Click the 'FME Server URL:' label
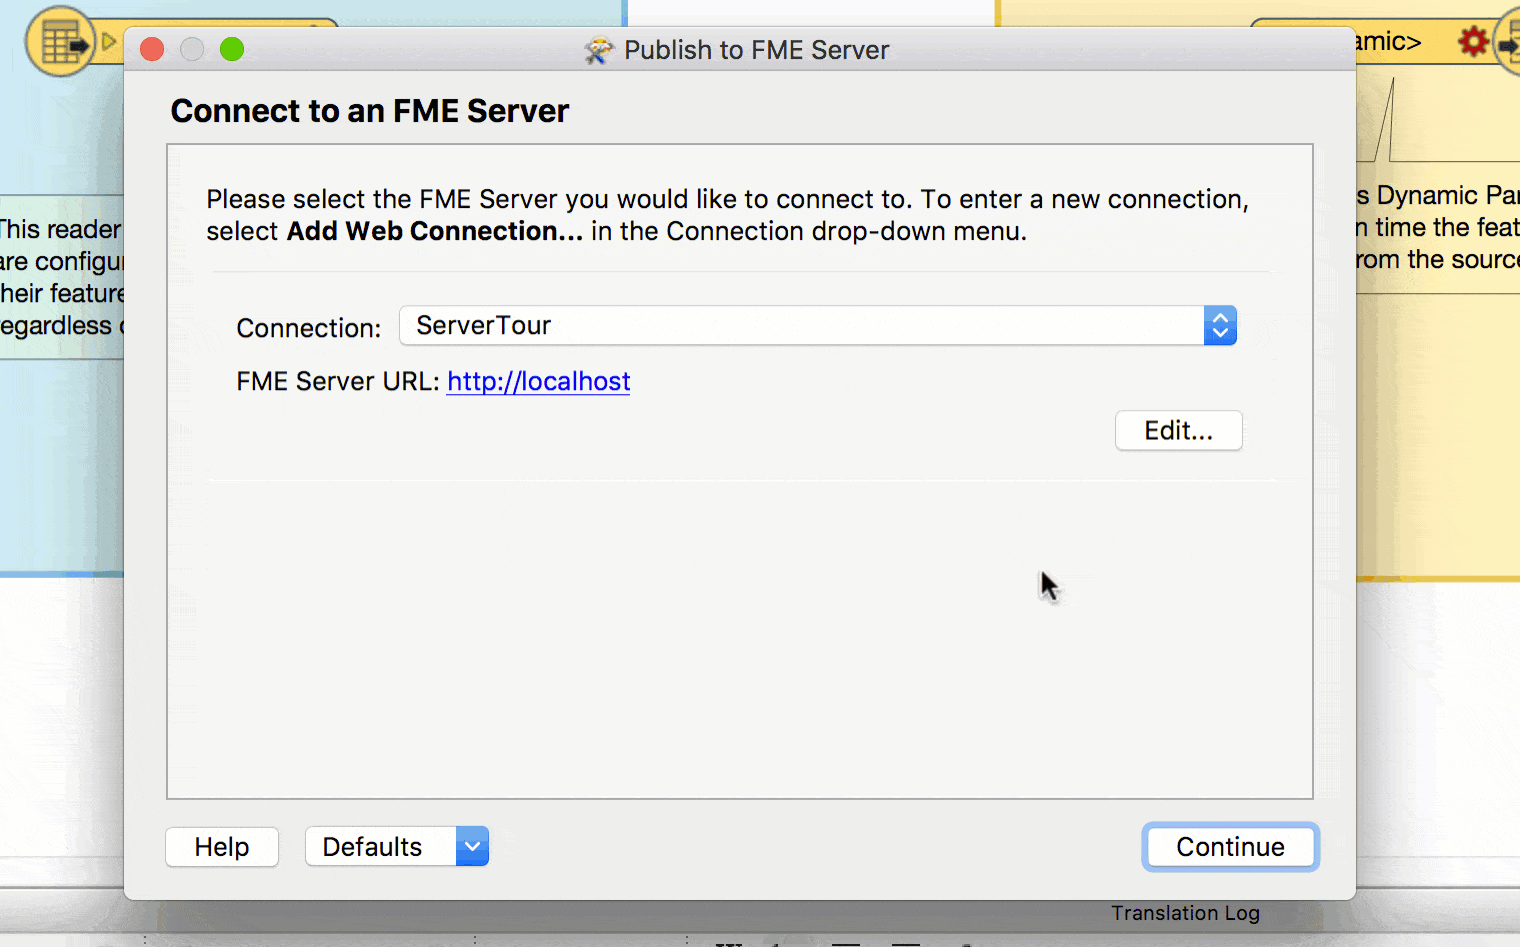The image size is (1520, 947). point(338,381)
